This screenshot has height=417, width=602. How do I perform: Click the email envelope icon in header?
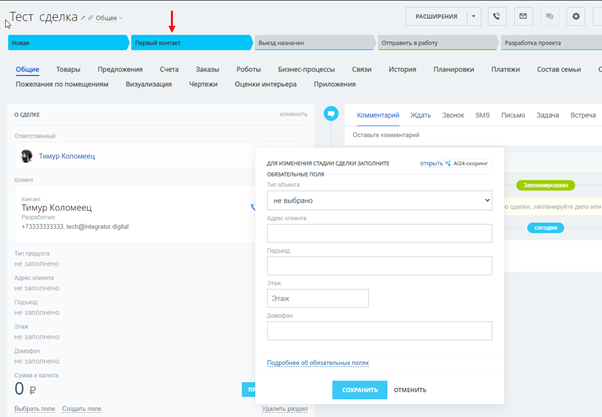(523, 17)
